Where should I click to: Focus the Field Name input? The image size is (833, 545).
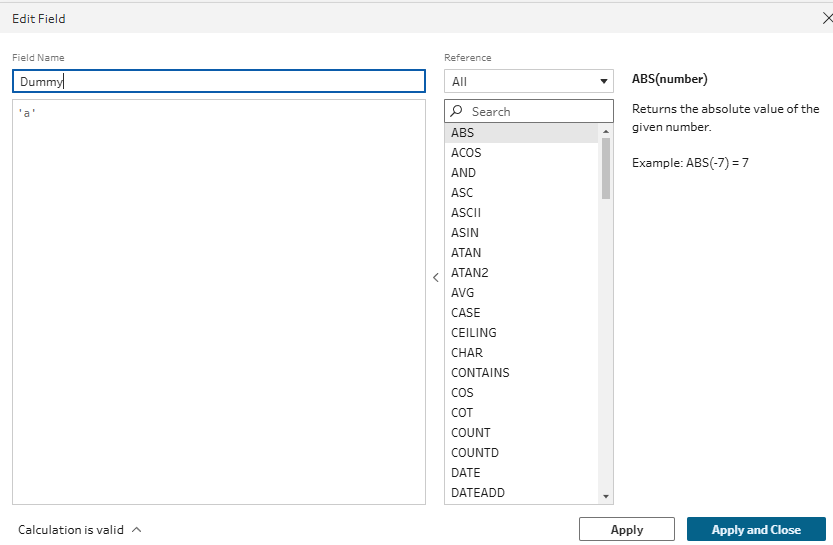coord(219,82)
